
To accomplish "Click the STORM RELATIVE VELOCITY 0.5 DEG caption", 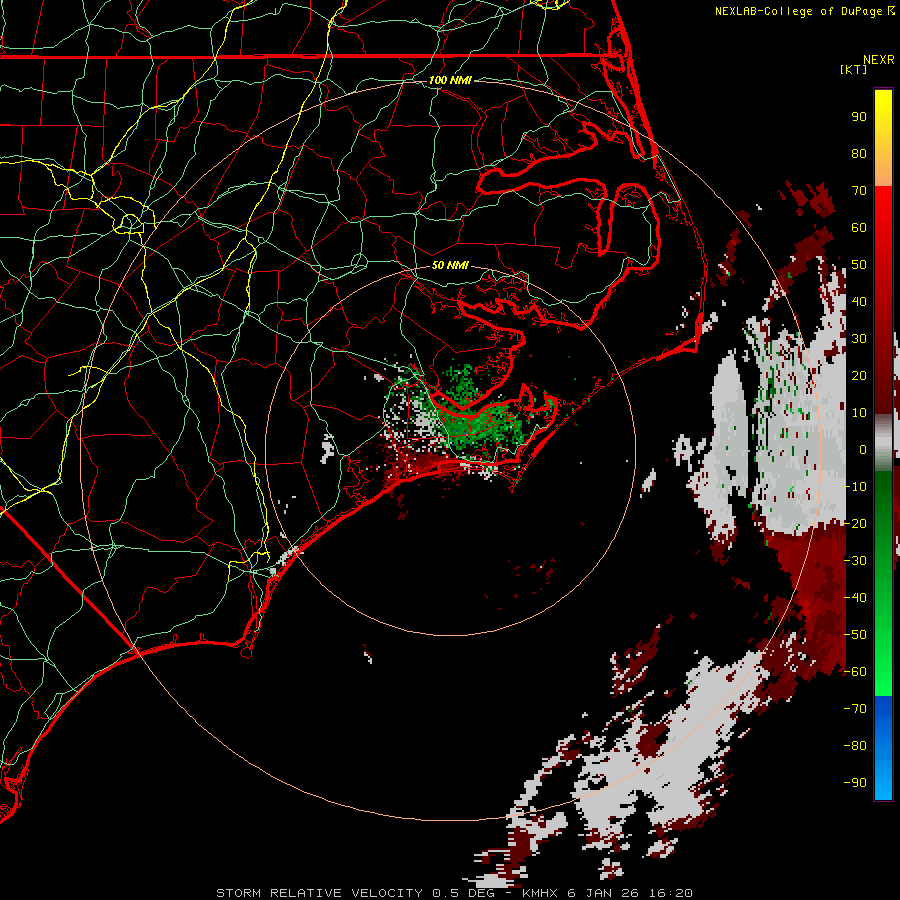I will 355,893.
